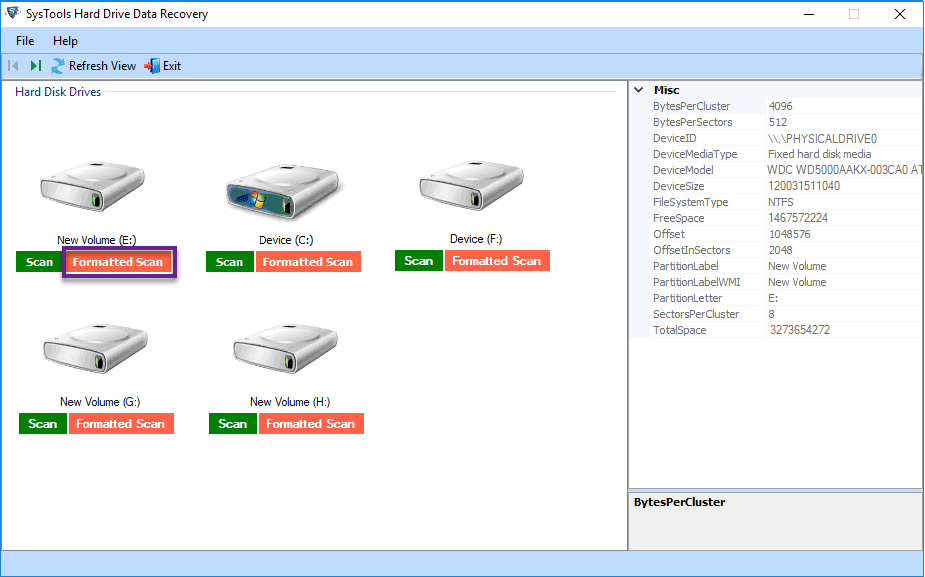The height and width of the screenshot is (577, 925).
Task: Click the Exit toolbar icon
Action: [152, 65]
